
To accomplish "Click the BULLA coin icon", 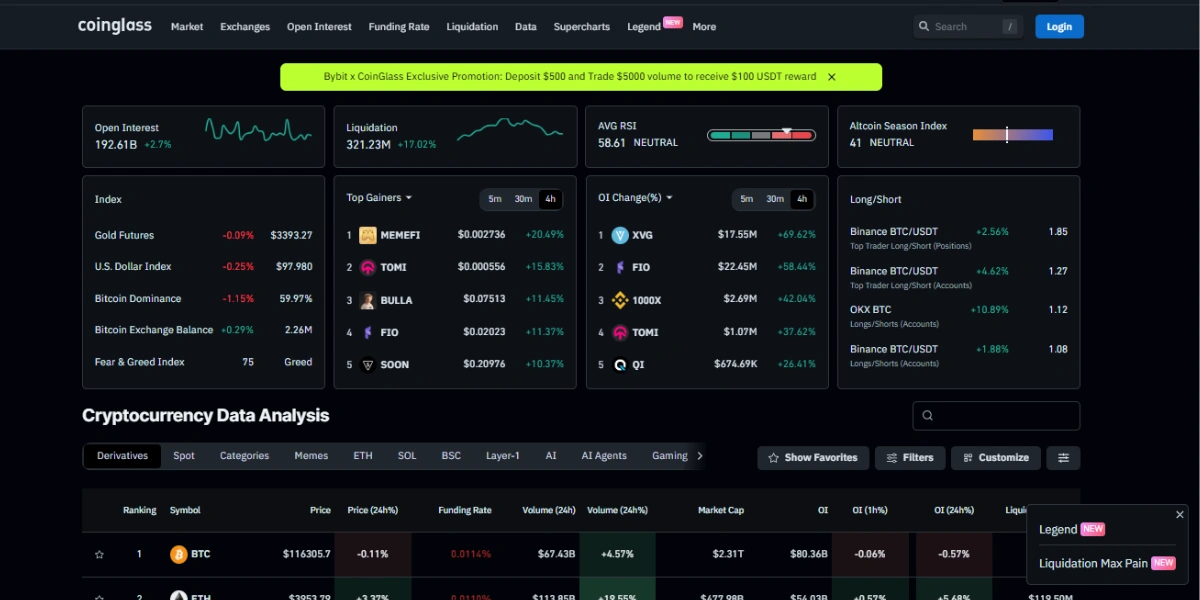I will [x=368, y=300].
